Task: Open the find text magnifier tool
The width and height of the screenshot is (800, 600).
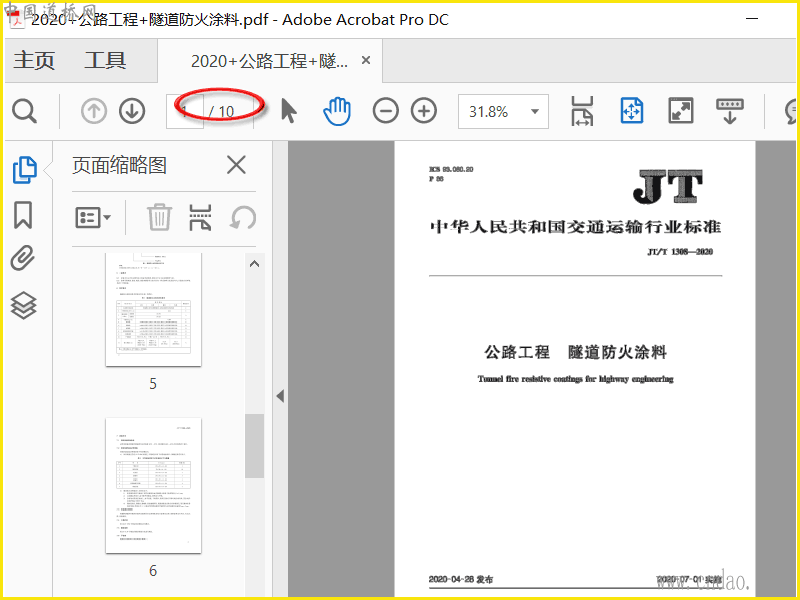Action: (x=24, y=111)
